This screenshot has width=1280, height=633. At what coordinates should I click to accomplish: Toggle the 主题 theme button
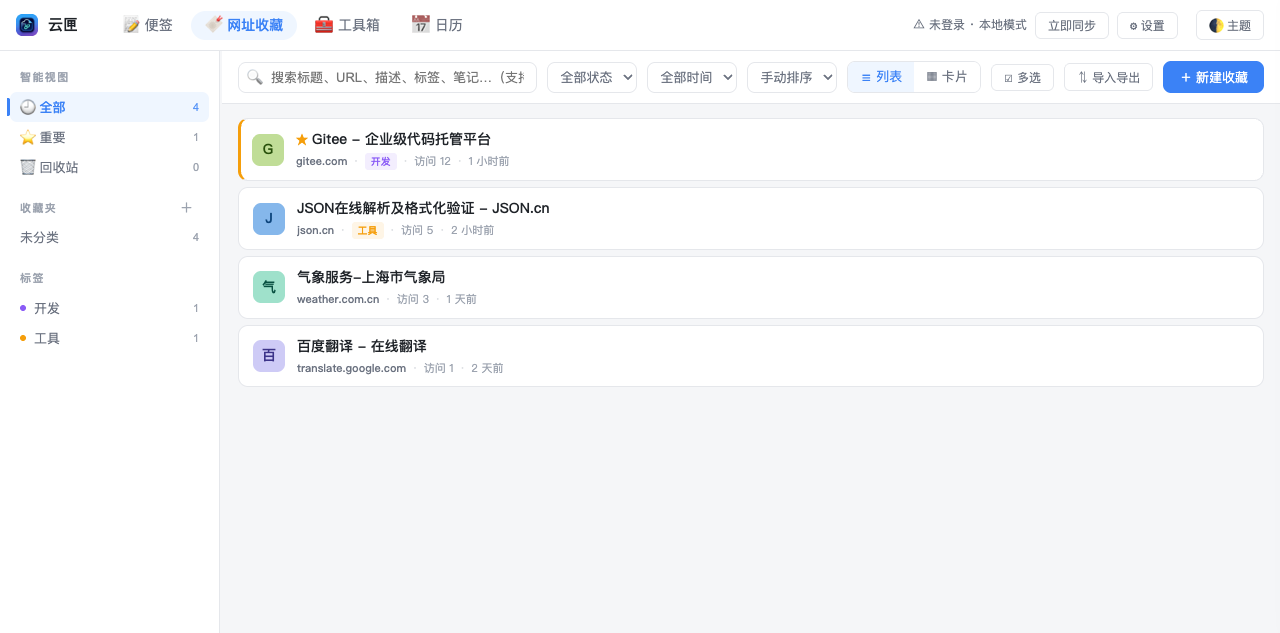tap(1230, 25)
